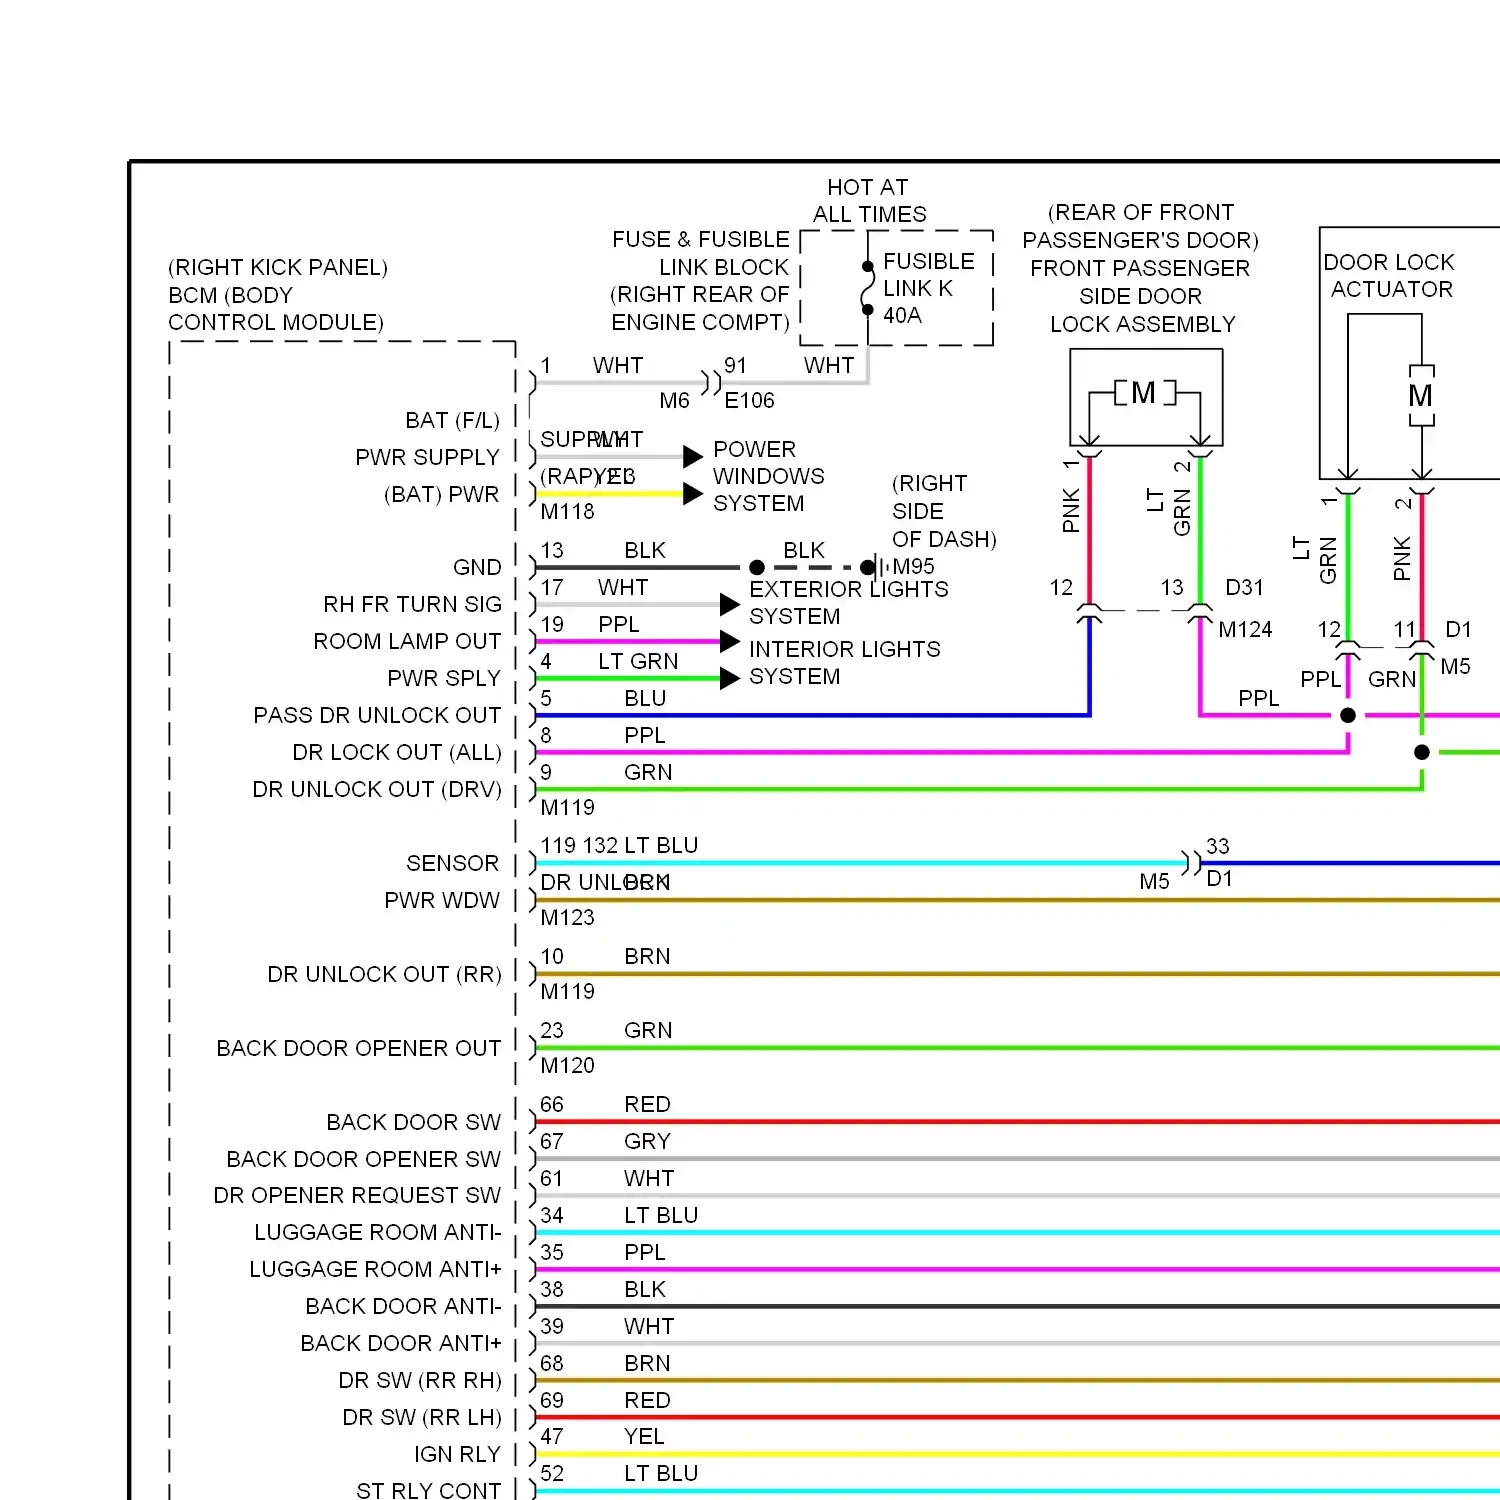The width and height of the screenshot is (1500, 1500).
Task: Click the 'M120' connector label
Action: pos(567,1065)
